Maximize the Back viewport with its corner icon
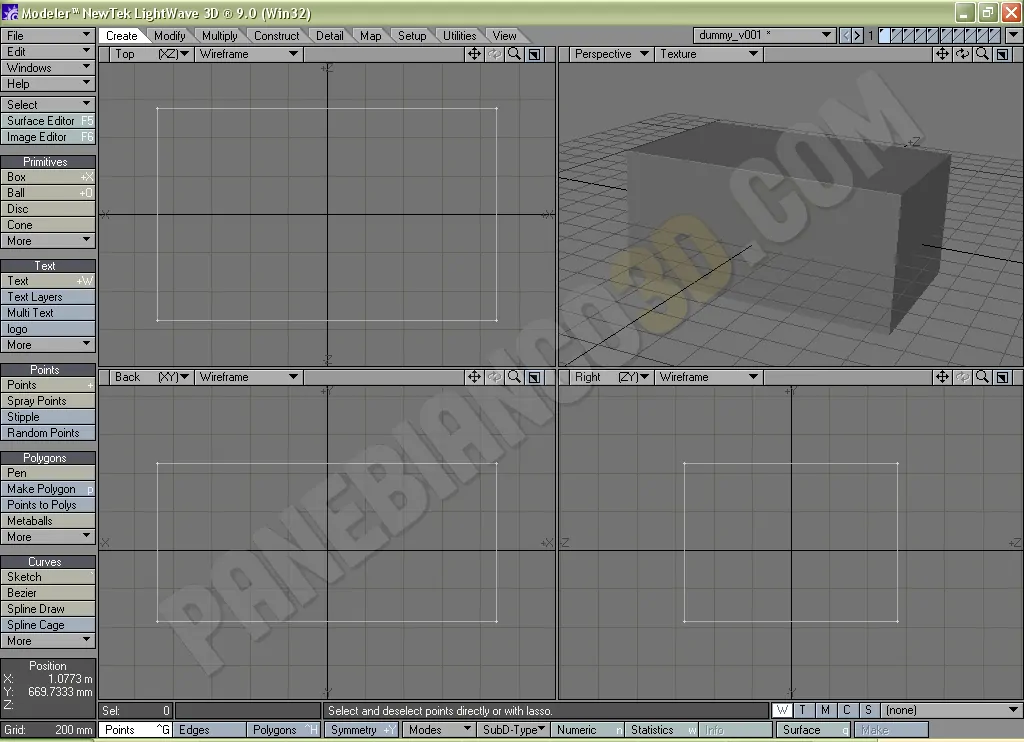The height and width of the screenshot is (742, 1024). point(534,377)
